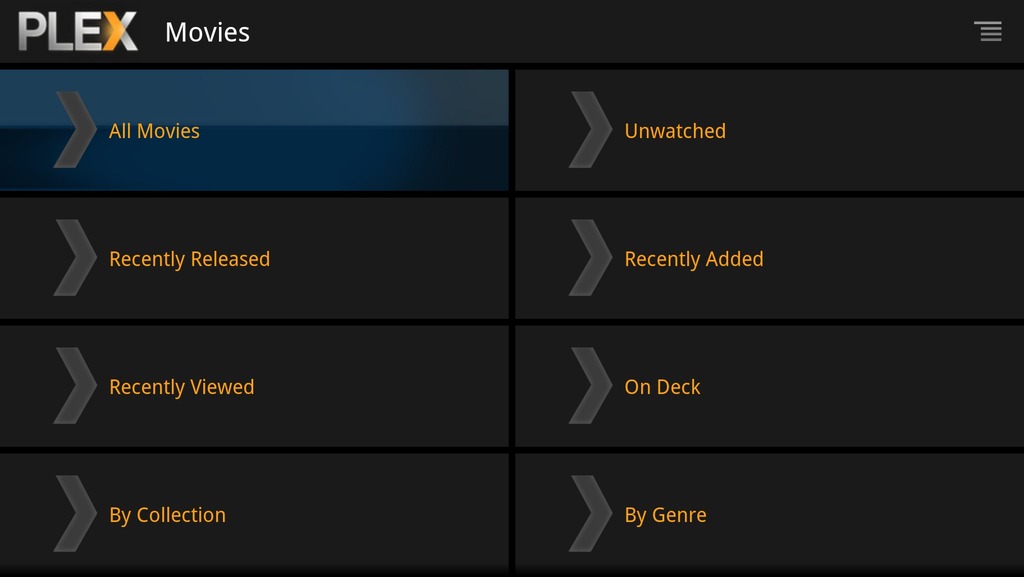The height and width of the screenshot is (577, 1024).
Task: Select the Unwatched category
Action: [675, 131]
